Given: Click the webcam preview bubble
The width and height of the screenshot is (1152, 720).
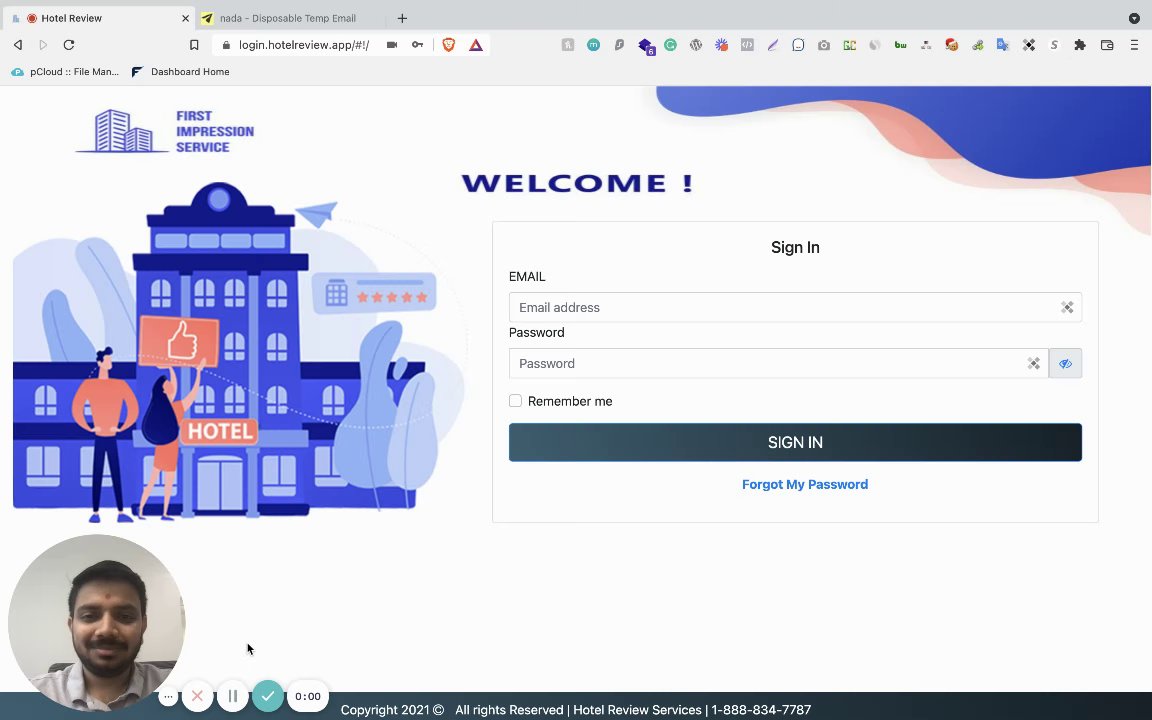Looking at the screenshot, I should tap(96, 623).
